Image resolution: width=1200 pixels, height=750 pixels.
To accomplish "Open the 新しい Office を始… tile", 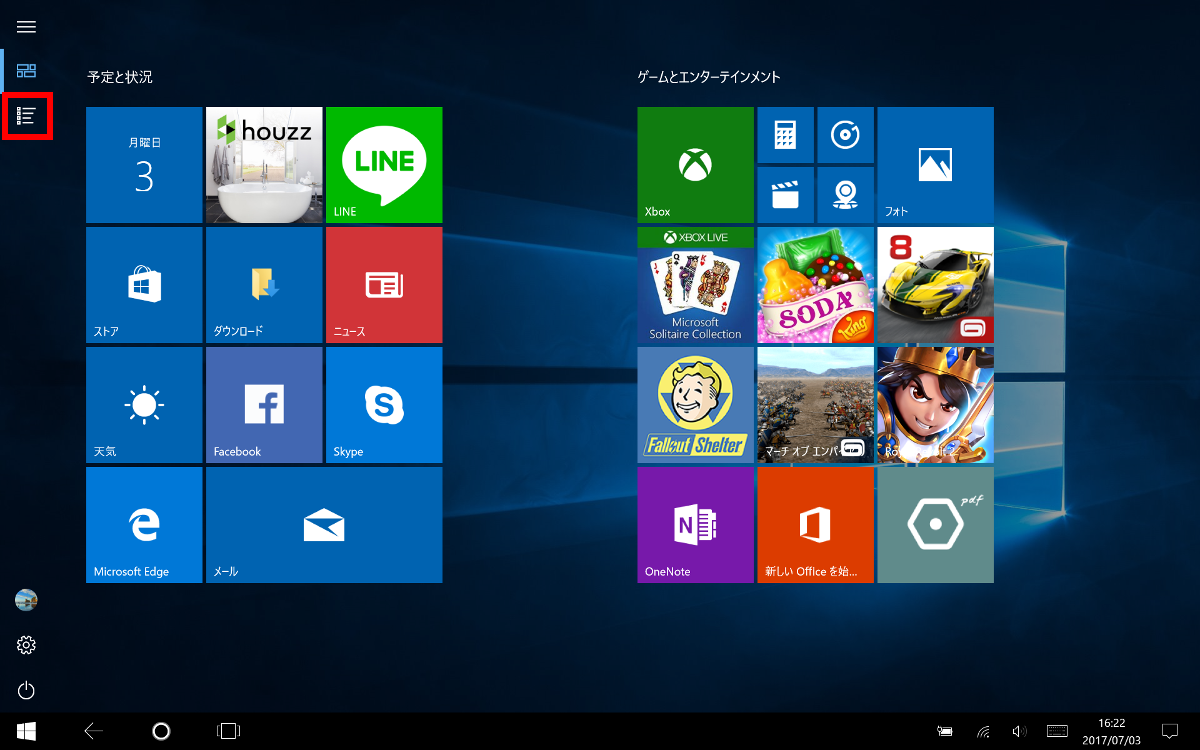I will [816, 525].
